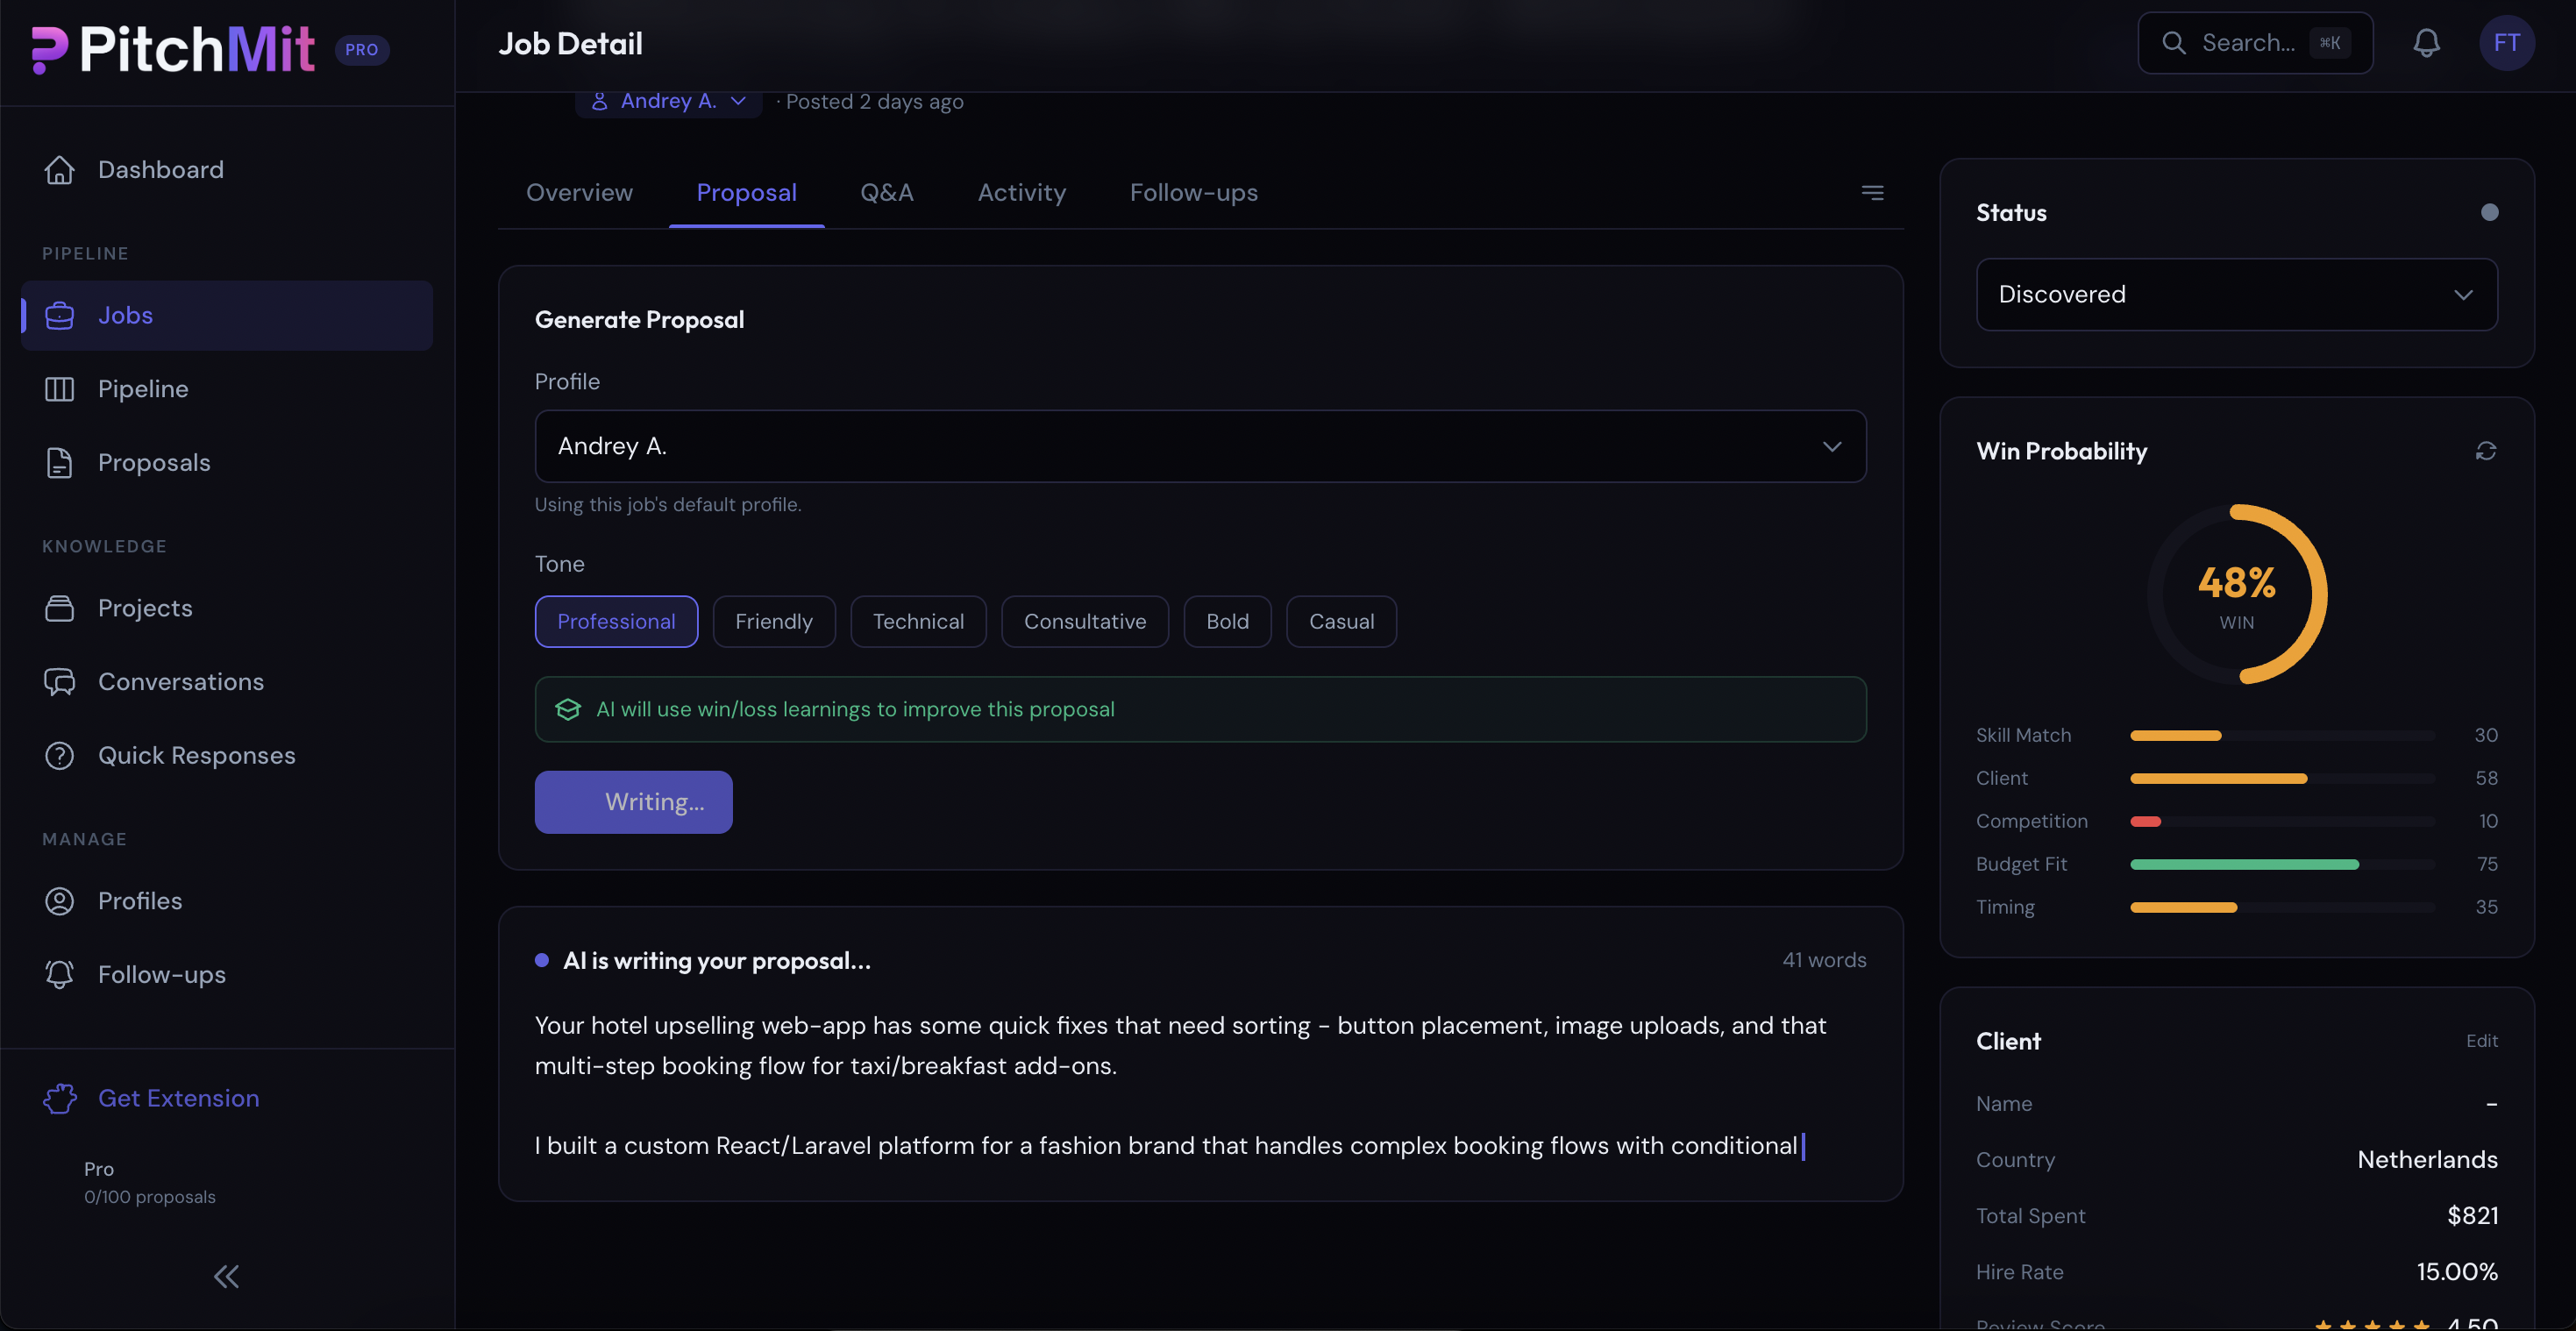The image size is (2576, 1331).
Task: Refresh the Win Probability score
Action: pos(2486,451)
